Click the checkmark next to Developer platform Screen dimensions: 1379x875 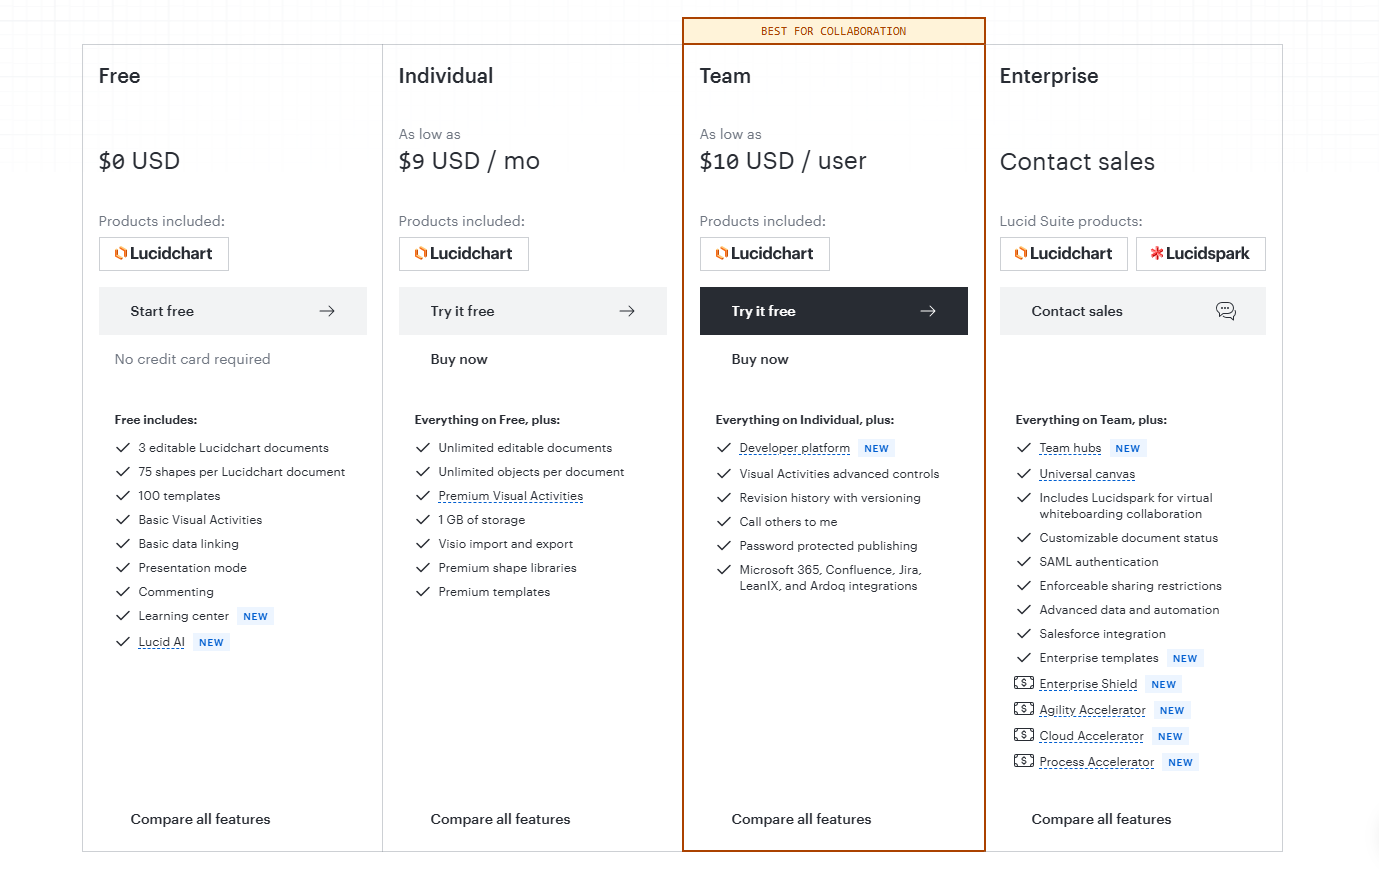point(724,448)
